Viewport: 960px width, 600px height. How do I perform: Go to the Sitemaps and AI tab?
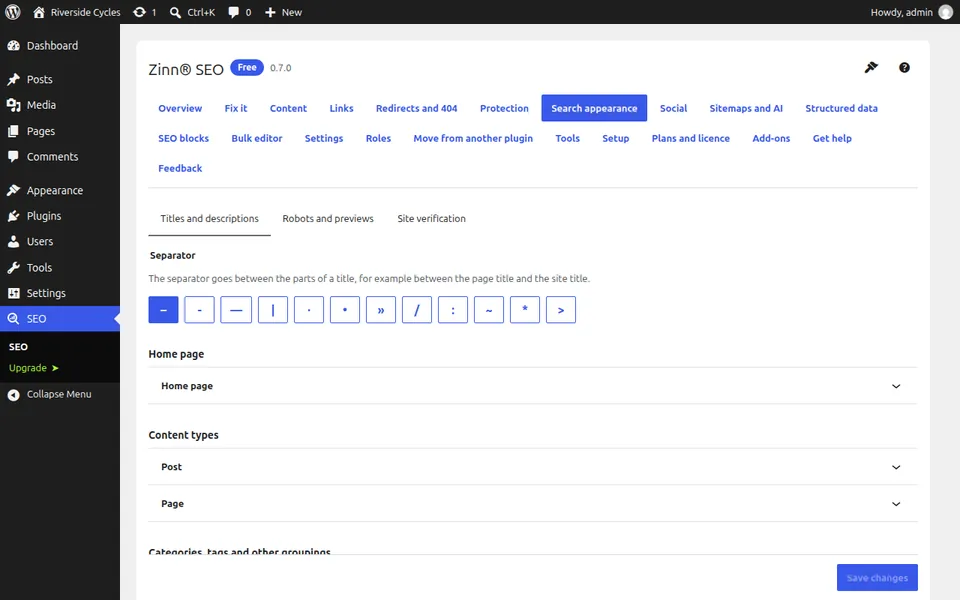(x=746, y=108)
